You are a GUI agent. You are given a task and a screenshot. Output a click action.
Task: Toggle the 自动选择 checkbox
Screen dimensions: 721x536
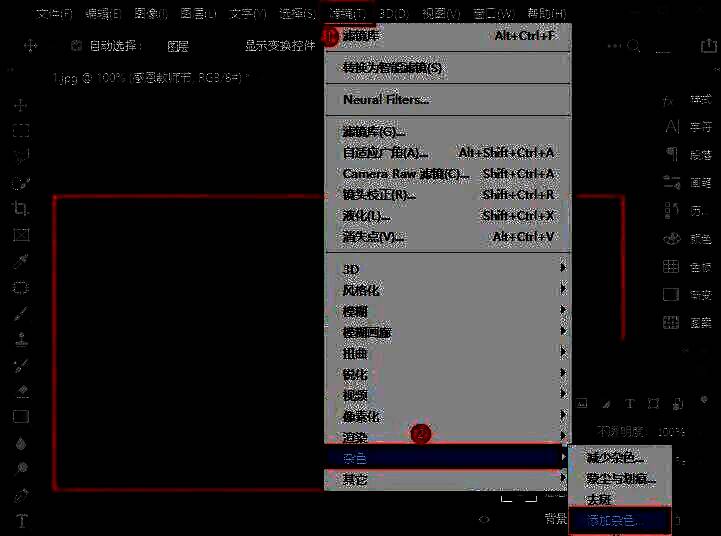[76, 46]
